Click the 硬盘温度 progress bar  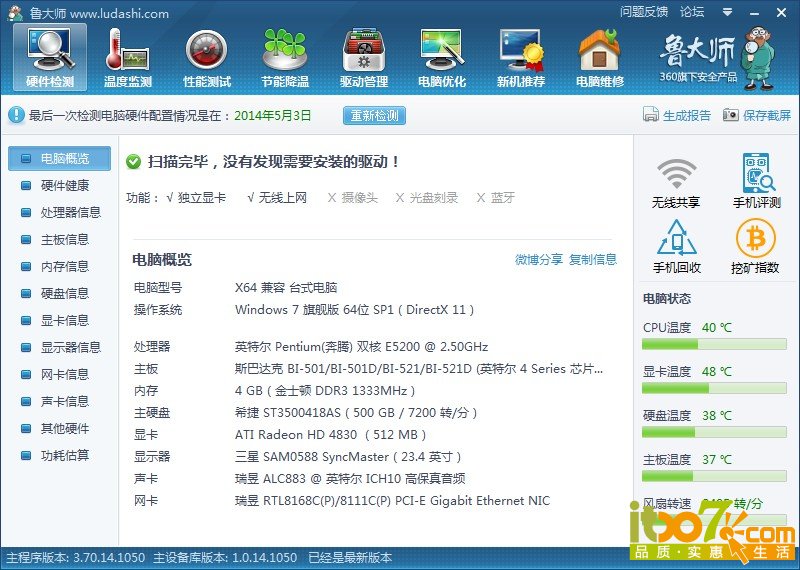714,433
